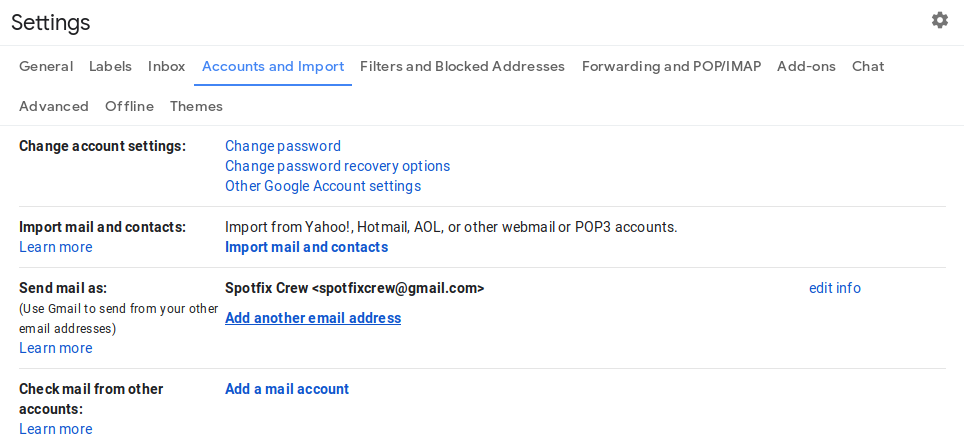Viewport: 964px width, 448px height.
Task: Open the Add-ons tab
Action: [x=807, y=66]
